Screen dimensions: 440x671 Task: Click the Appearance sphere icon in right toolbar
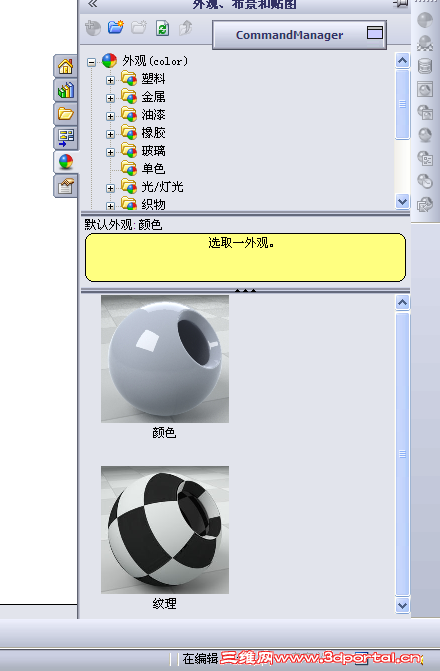[425, 20]
